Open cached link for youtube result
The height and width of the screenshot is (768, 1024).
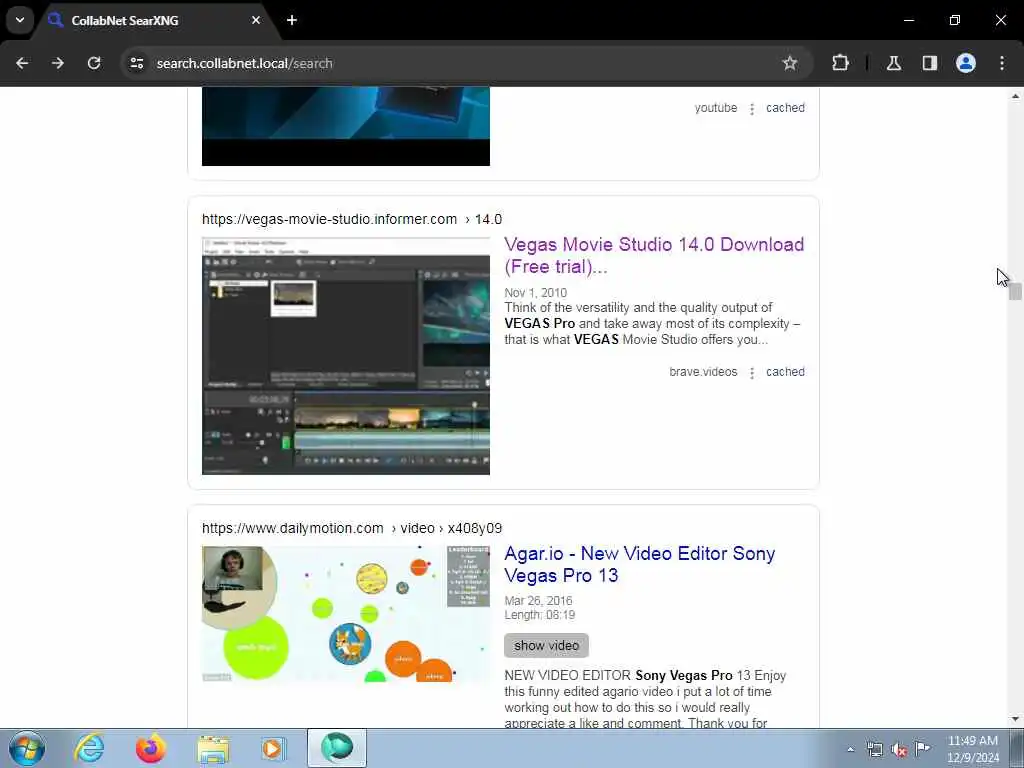pos(785,108)
